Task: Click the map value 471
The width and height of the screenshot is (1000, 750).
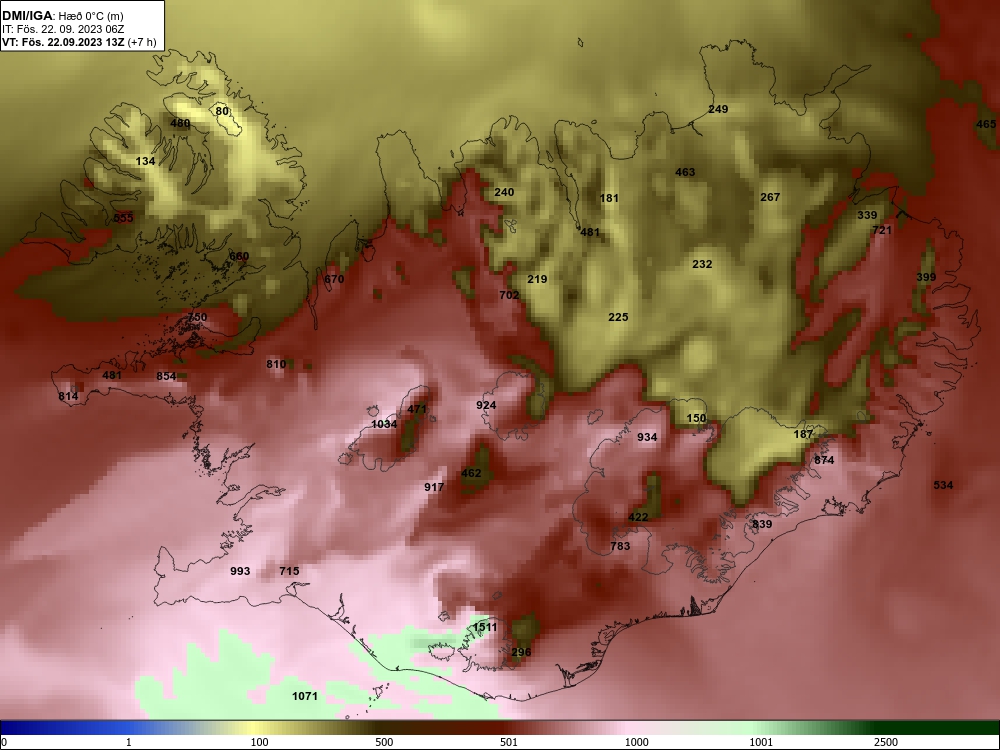Action: pos(416,409)
